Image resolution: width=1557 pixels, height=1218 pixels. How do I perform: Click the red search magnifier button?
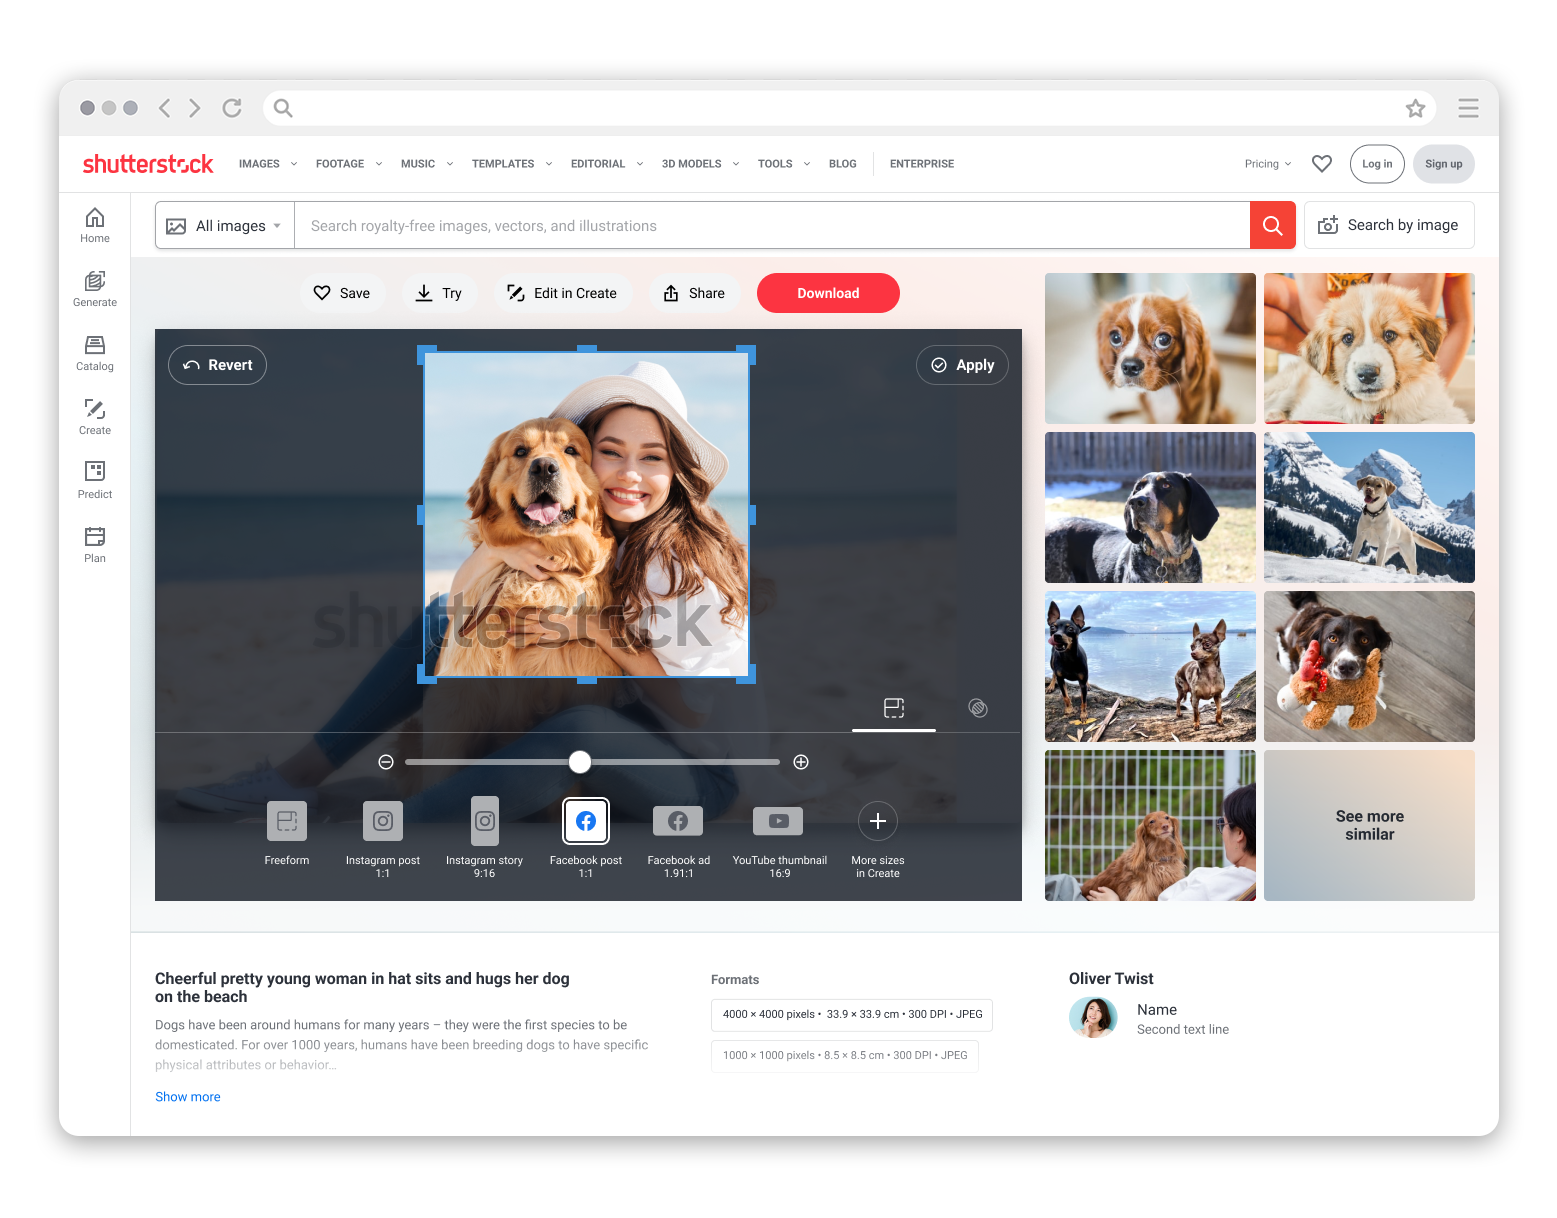pyautogui.click(x=1273, y=225)
